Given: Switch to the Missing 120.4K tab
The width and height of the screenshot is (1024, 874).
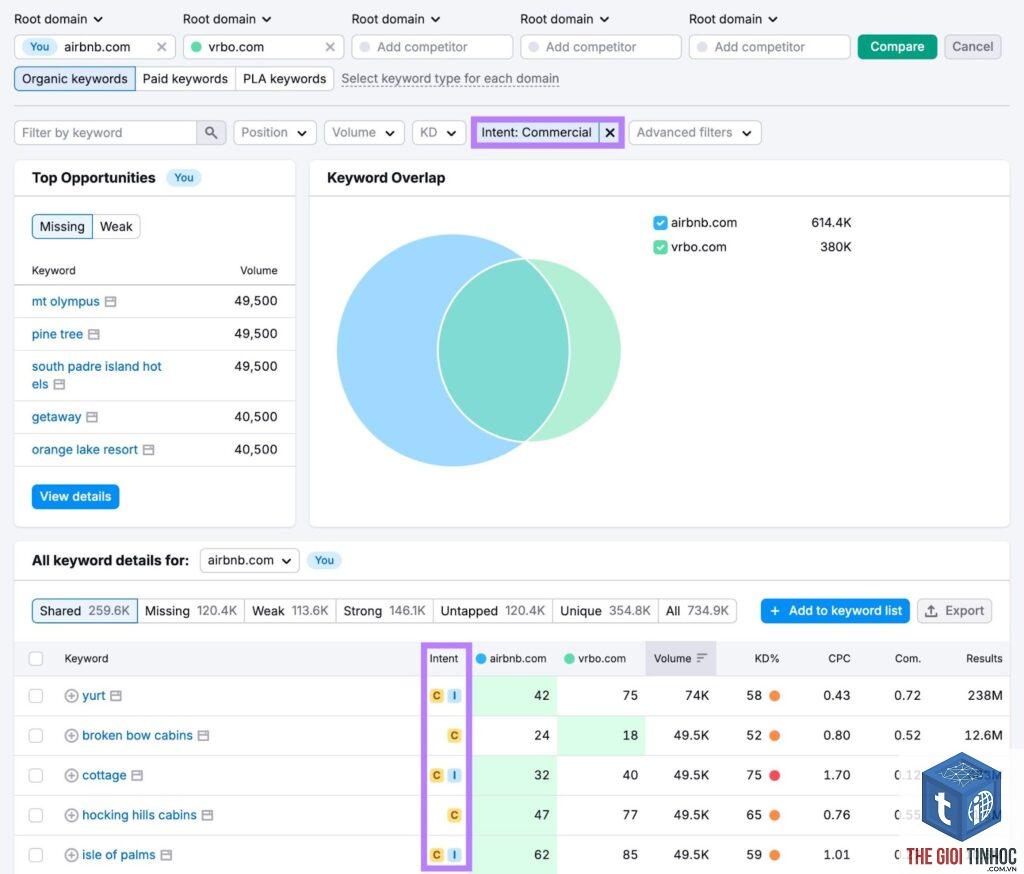Looking at the screenshot, I should point(191,611).
